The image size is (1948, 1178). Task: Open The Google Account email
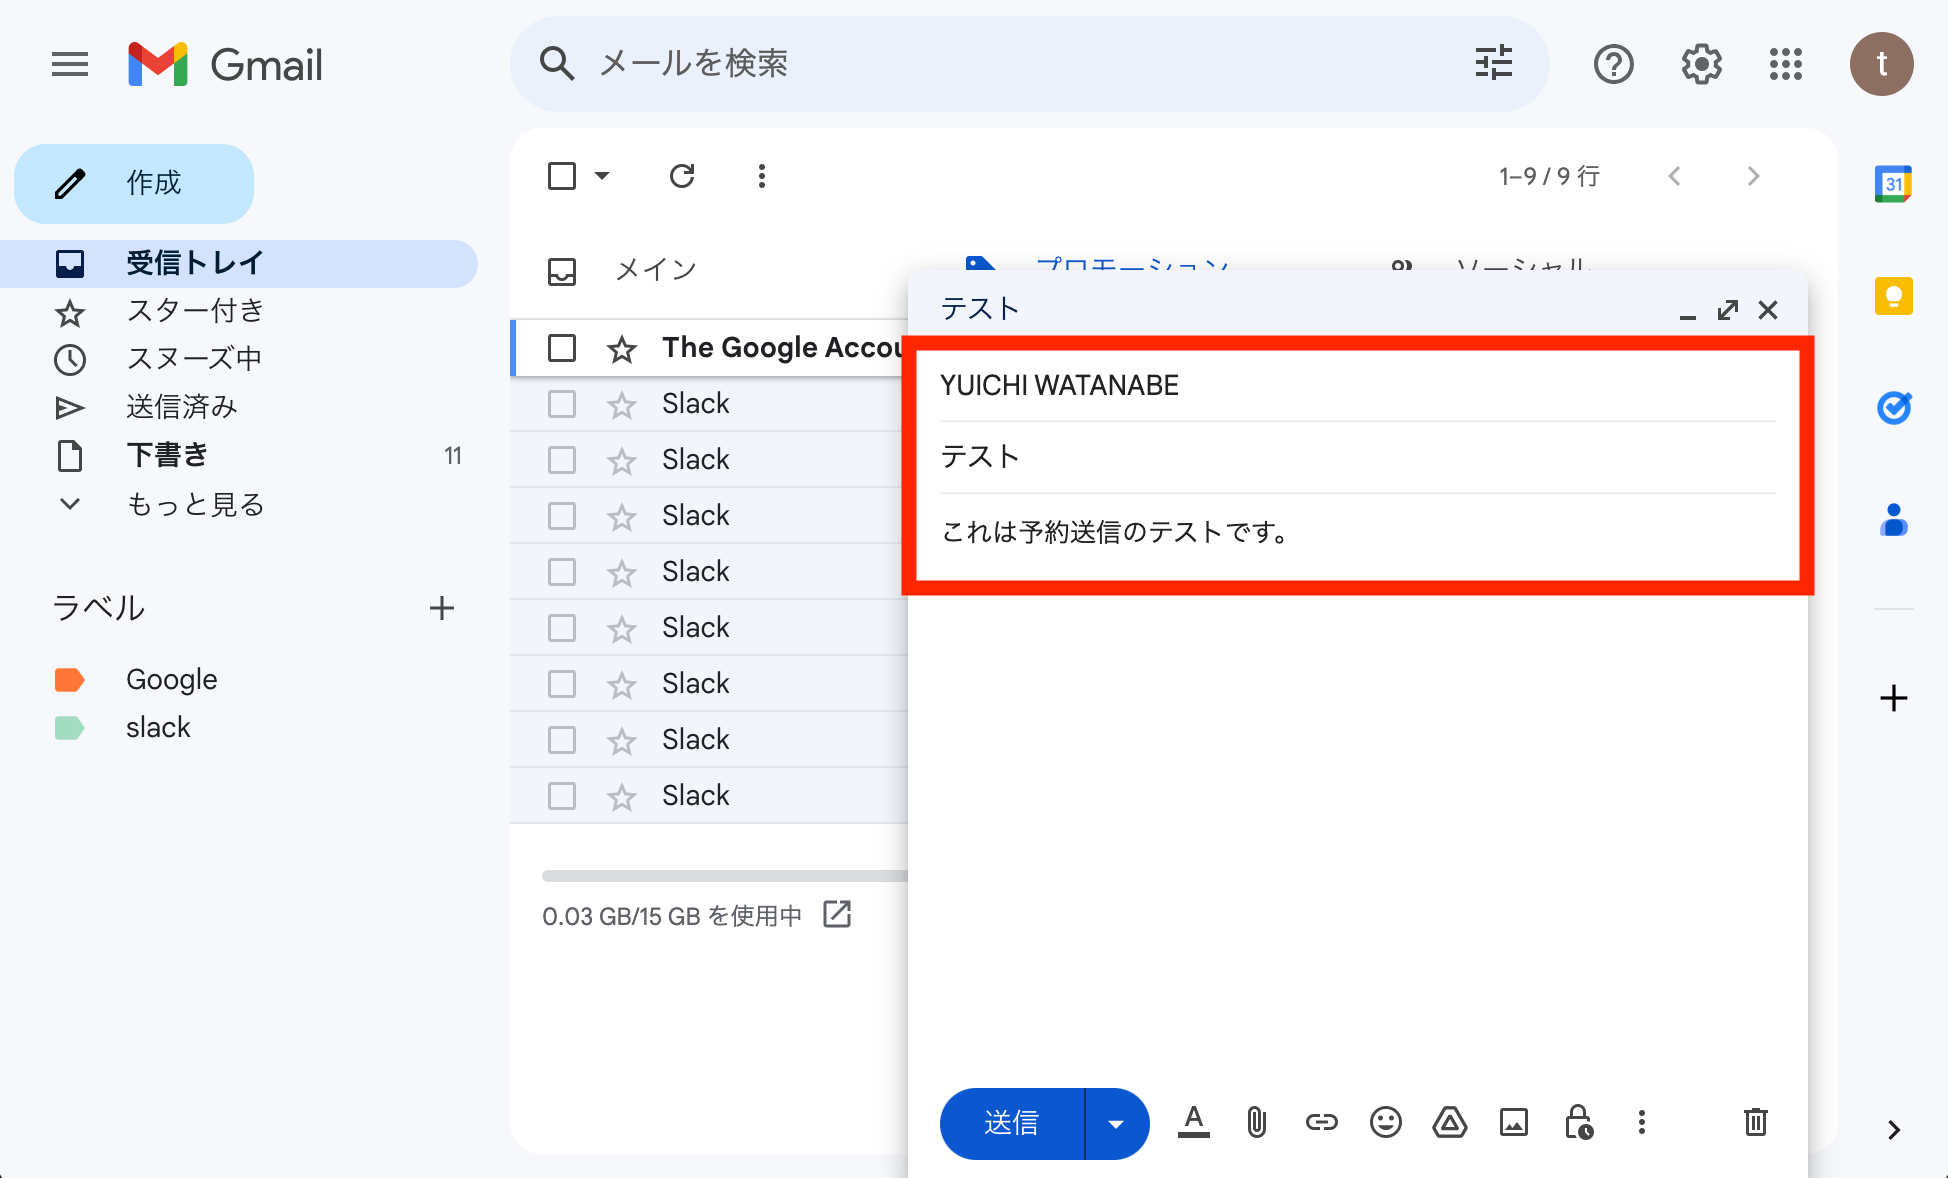point(782,348)
